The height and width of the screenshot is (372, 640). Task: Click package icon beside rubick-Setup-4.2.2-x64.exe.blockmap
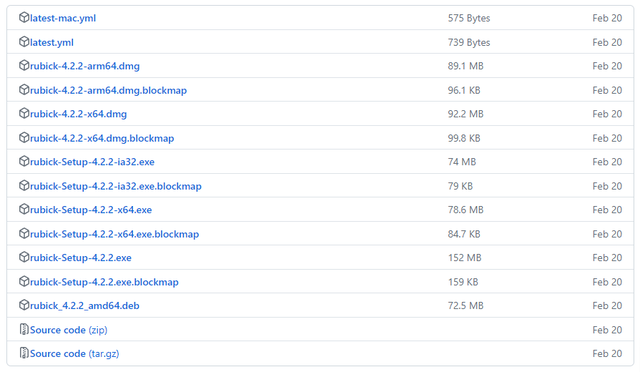24,234
